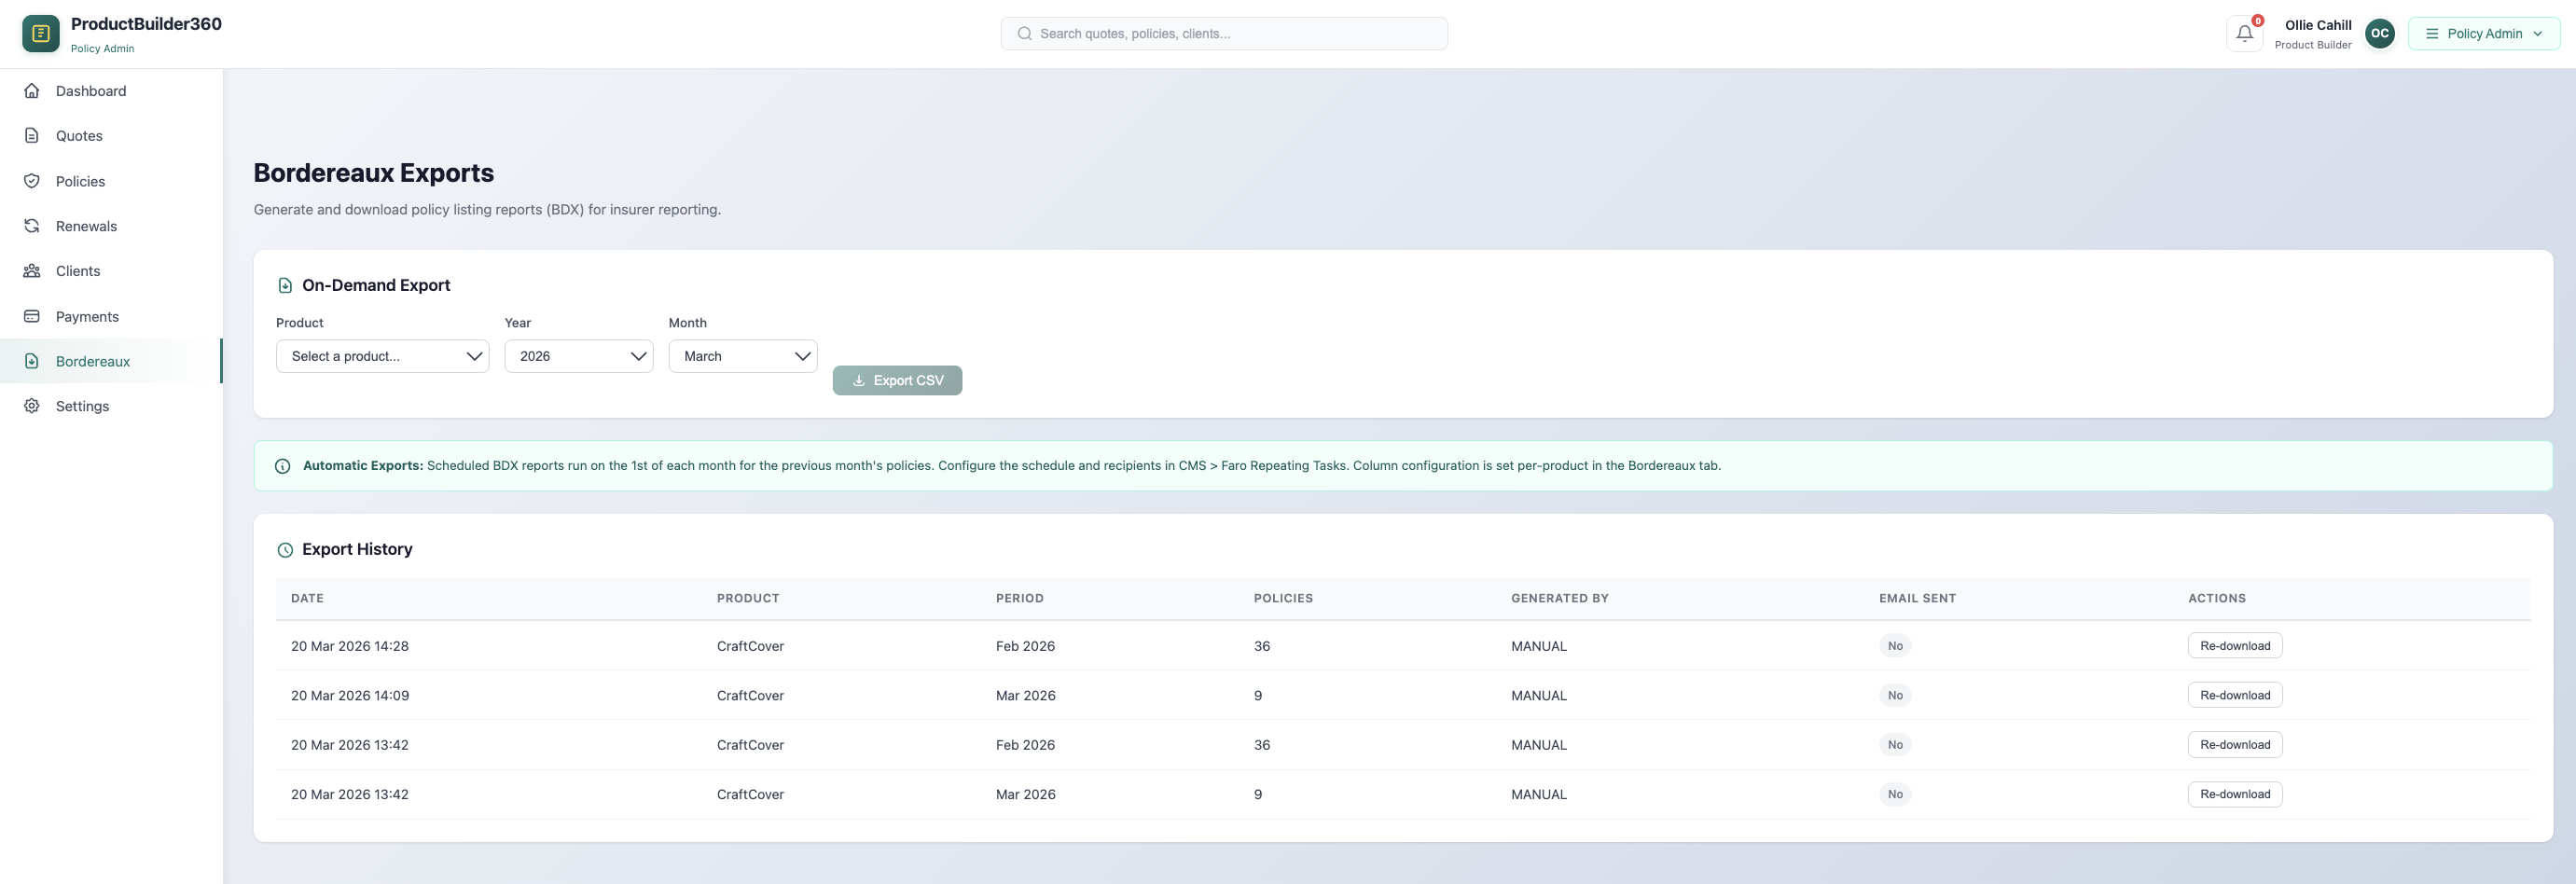This screenshot has width=2576, height=884.
Task: Click the Dashboard home icon
Action: click(x=32, y=91)
